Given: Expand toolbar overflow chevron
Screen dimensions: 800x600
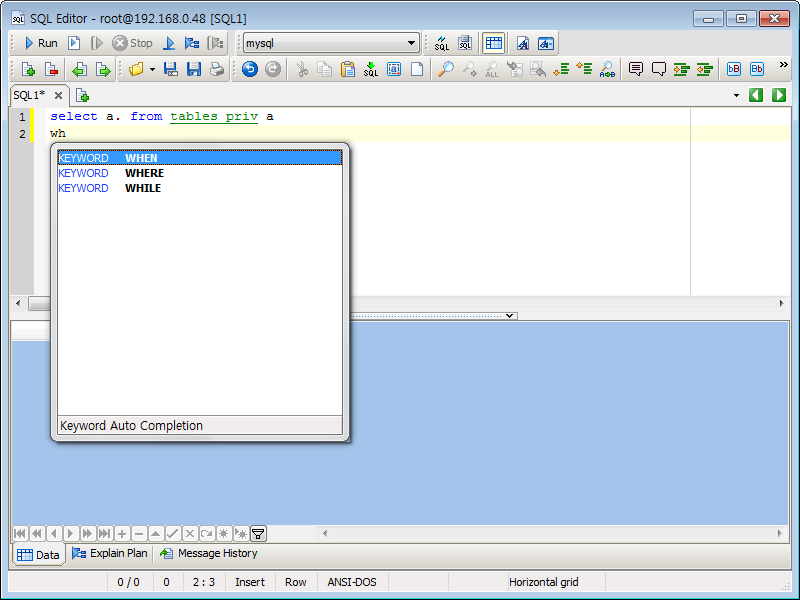Looking at the screenshot, I should point(783,65).
